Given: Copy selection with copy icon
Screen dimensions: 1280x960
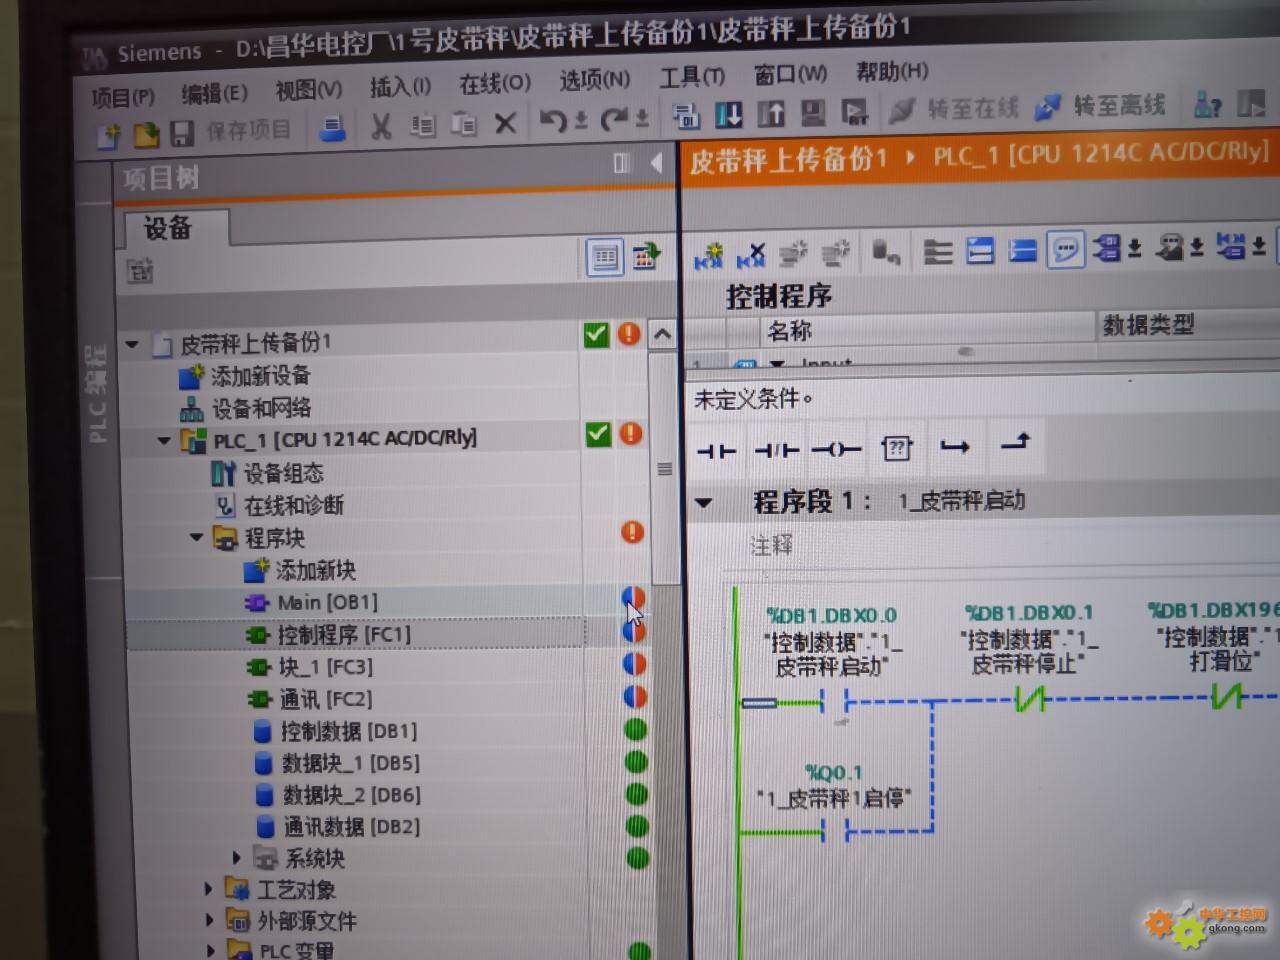Looking at the screenshot, I should click(423, 125).
